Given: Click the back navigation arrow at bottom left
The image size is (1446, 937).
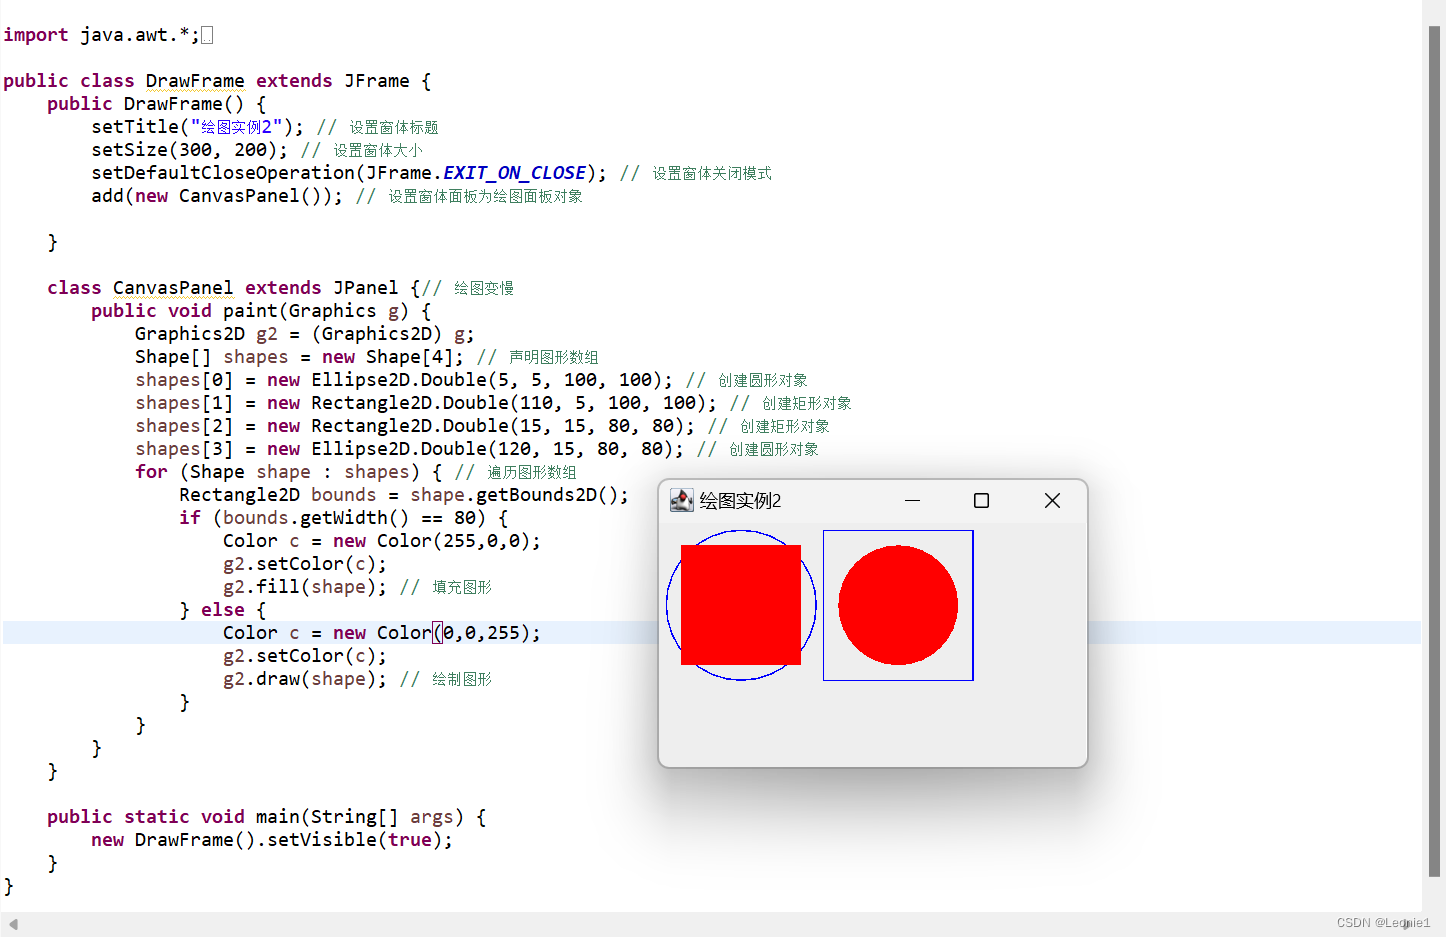Looking at the screenshot, I should (12, 923).
